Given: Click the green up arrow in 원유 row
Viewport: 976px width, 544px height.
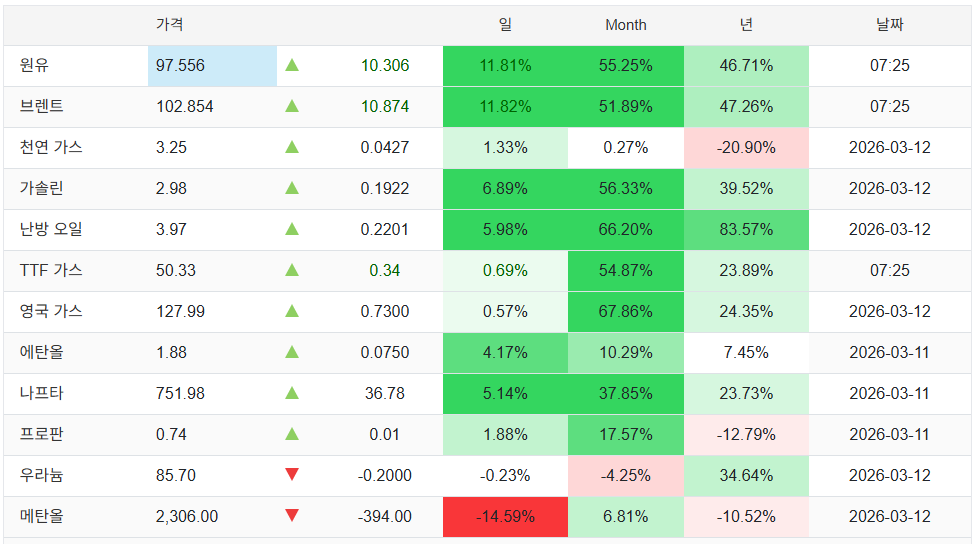Looking at the screenshot, I should (x=292, y=65).
